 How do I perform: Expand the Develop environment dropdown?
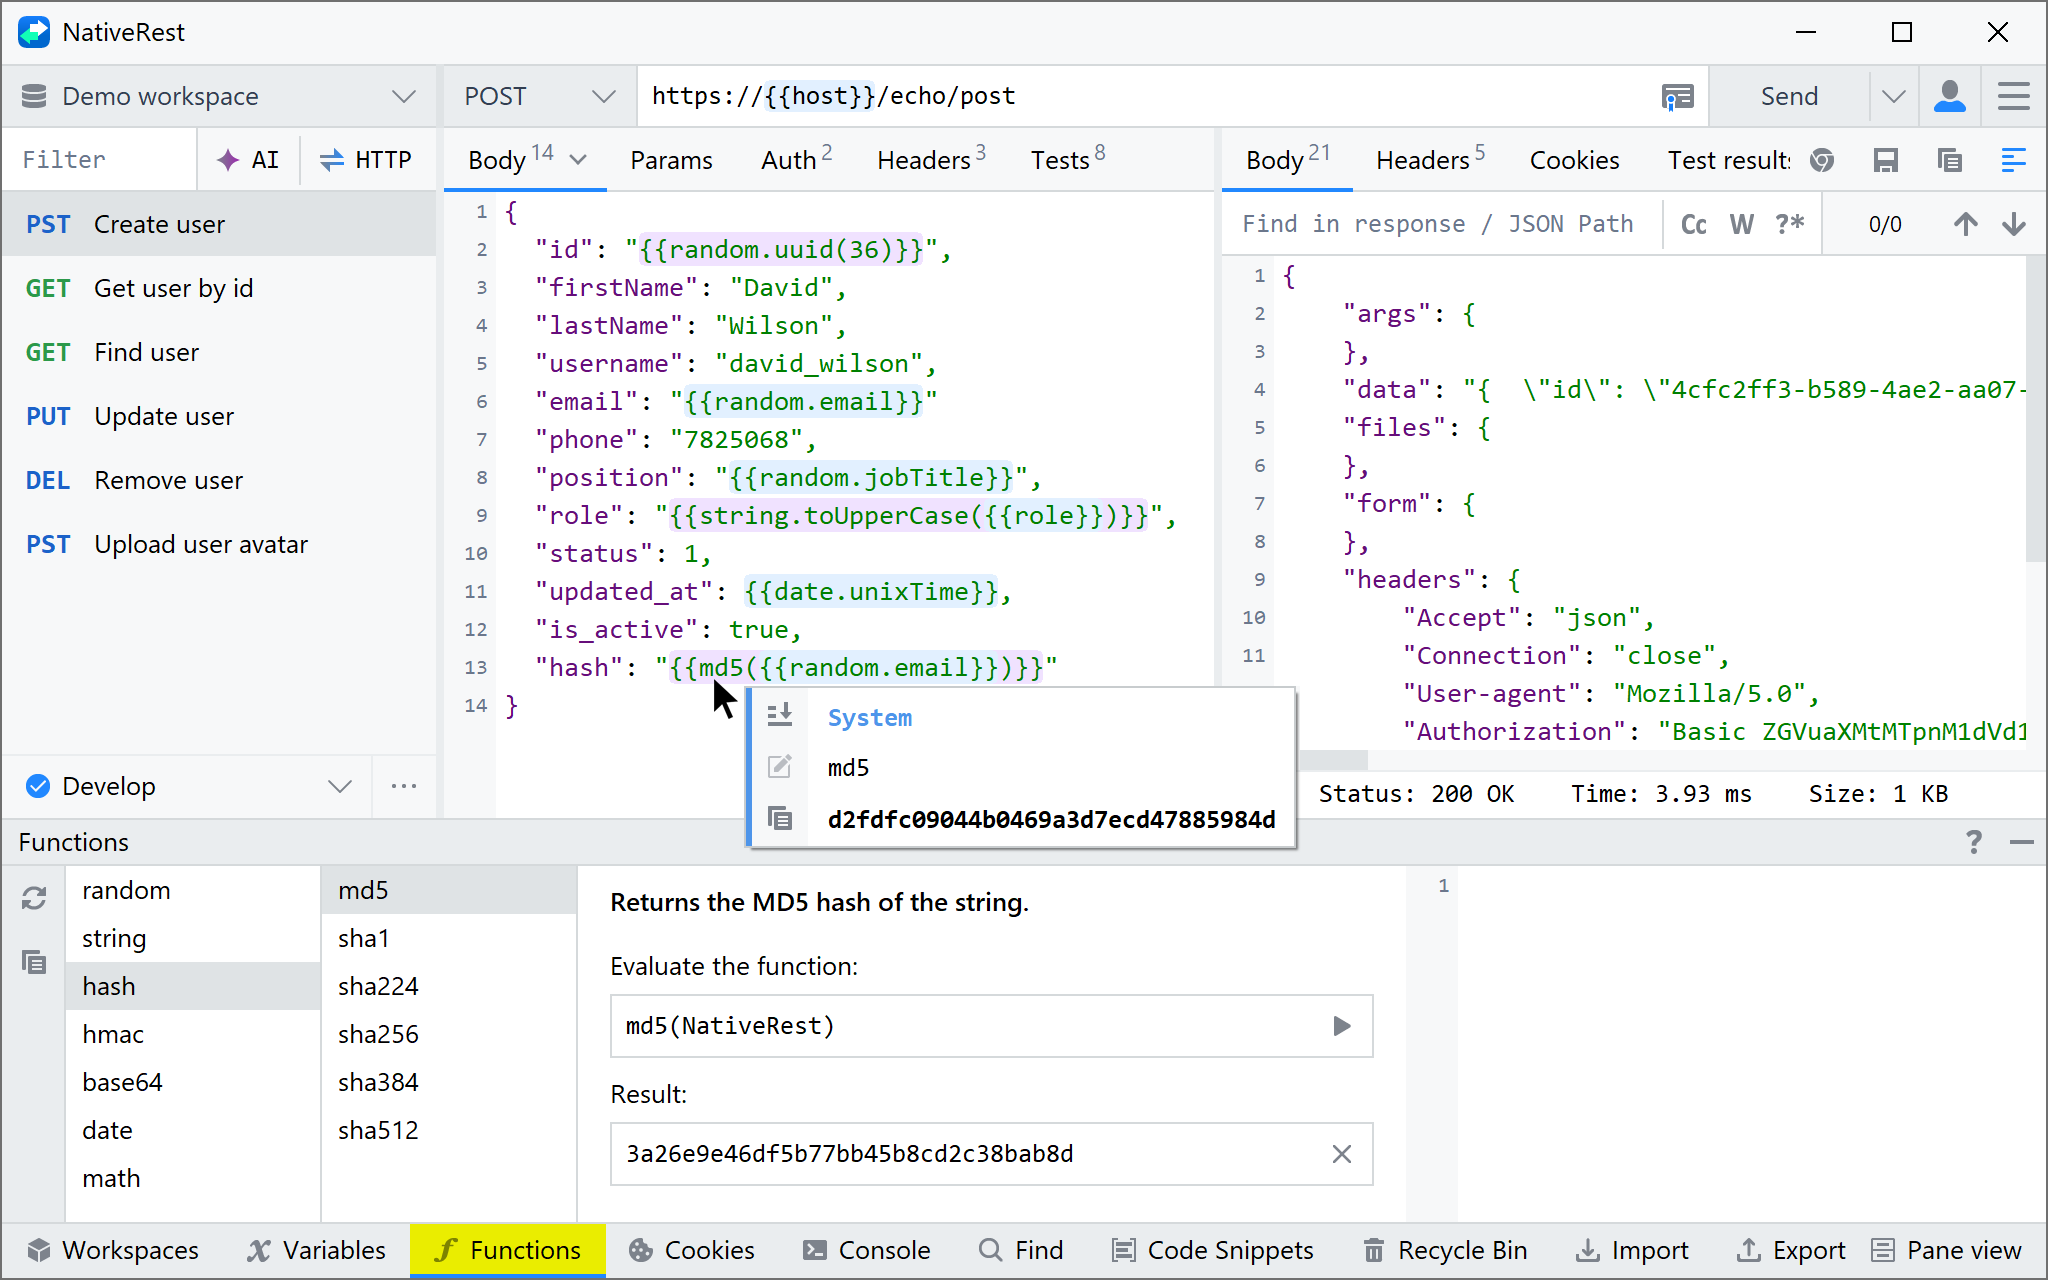pyautogui.click(x=340, y=786)
